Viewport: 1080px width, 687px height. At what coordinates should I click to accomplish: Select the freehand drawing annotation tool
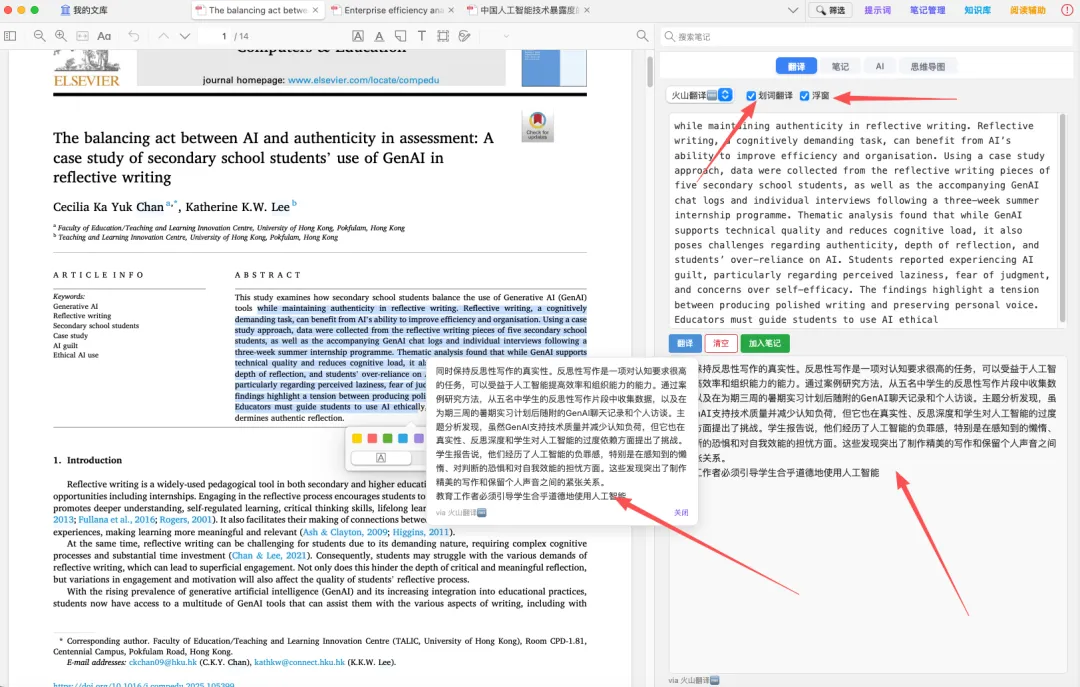(465, 36)
